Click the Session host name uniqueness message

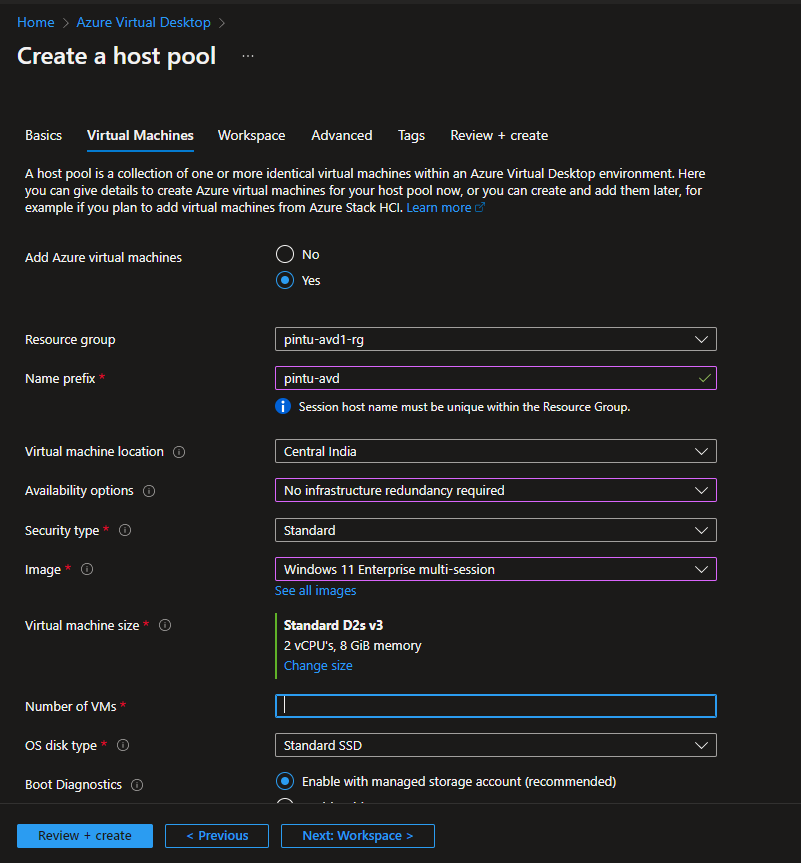[464, 407]
